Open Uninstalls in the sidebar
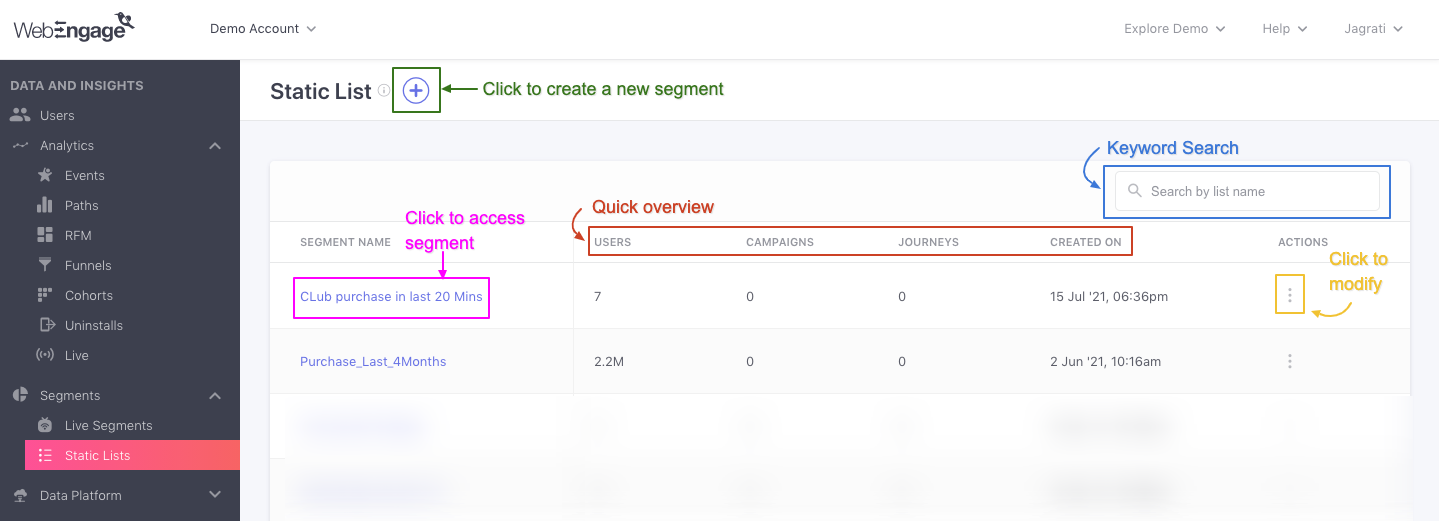Viewport: 1439px width, 521px height. (94, 325)
